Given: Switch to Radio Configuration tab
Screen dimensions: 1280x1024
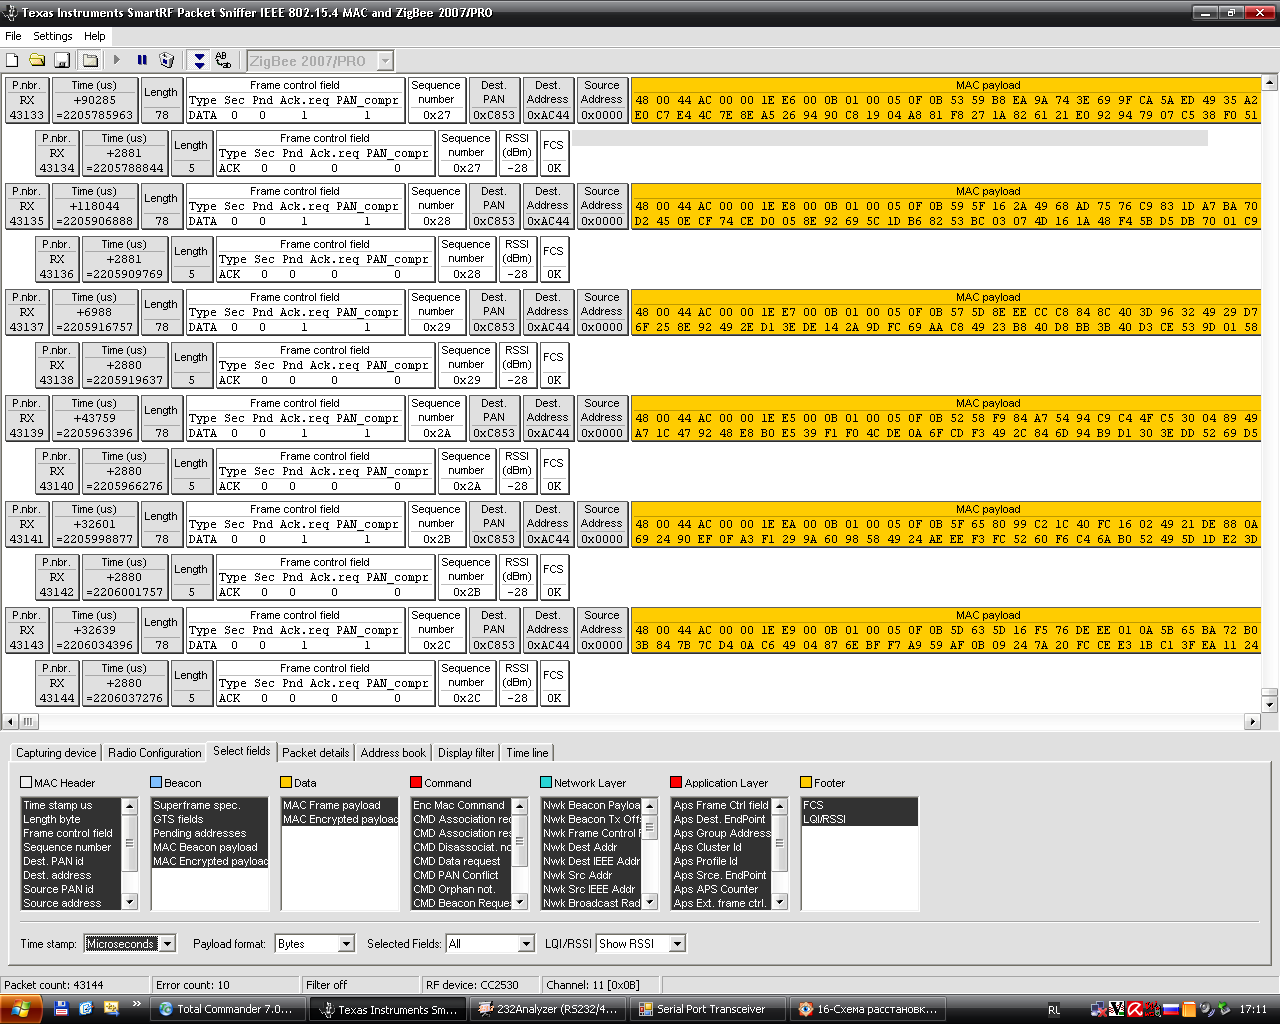Looking at the screenshot, I should tap(155, 753).
